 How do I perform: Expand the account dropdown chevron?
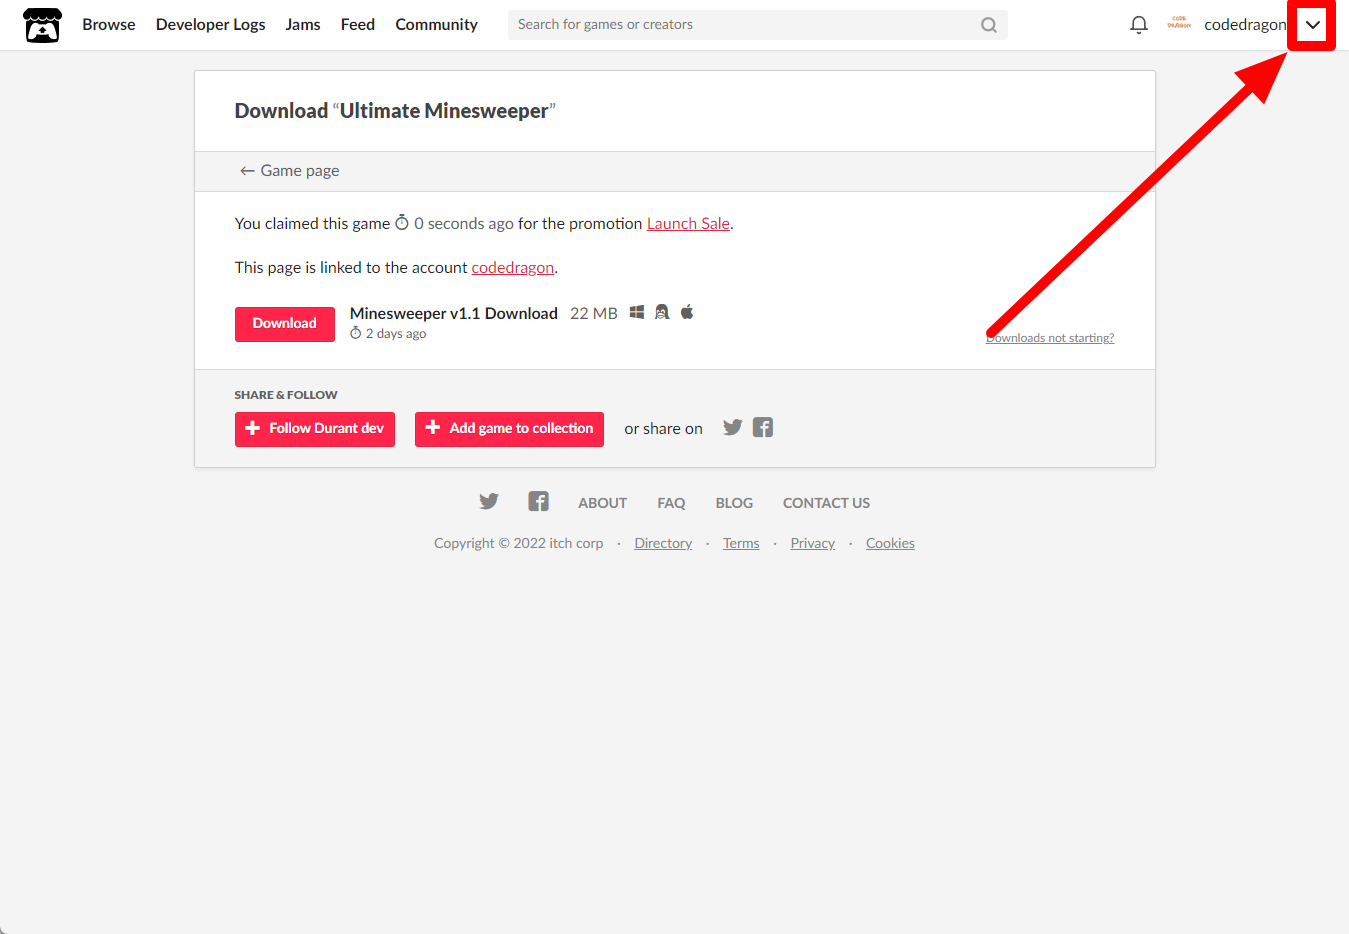1312,25
